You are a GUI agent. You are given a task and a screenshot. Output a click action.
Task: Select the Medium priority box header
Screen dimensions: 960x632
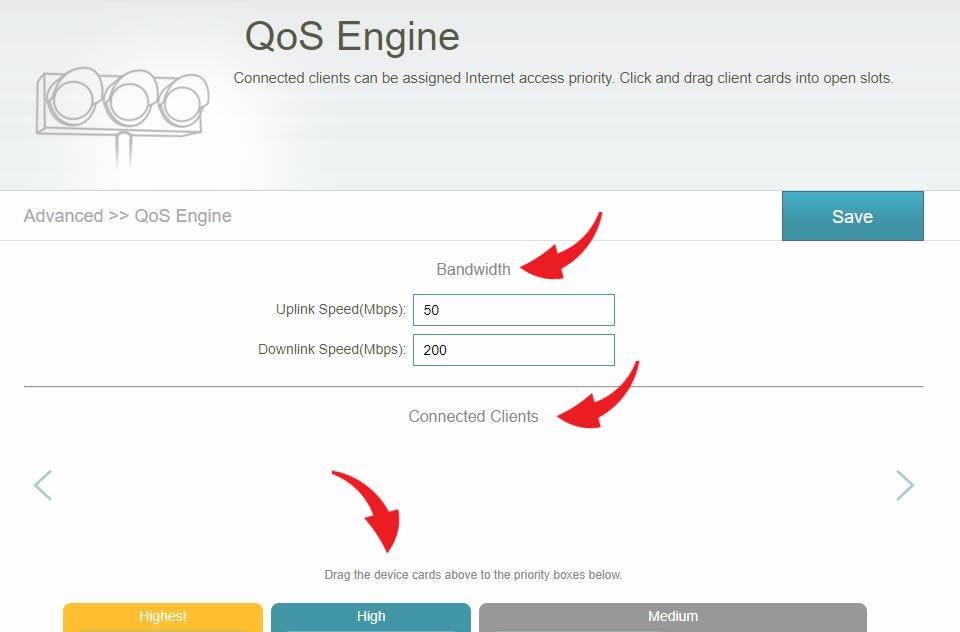pos(673,617)
